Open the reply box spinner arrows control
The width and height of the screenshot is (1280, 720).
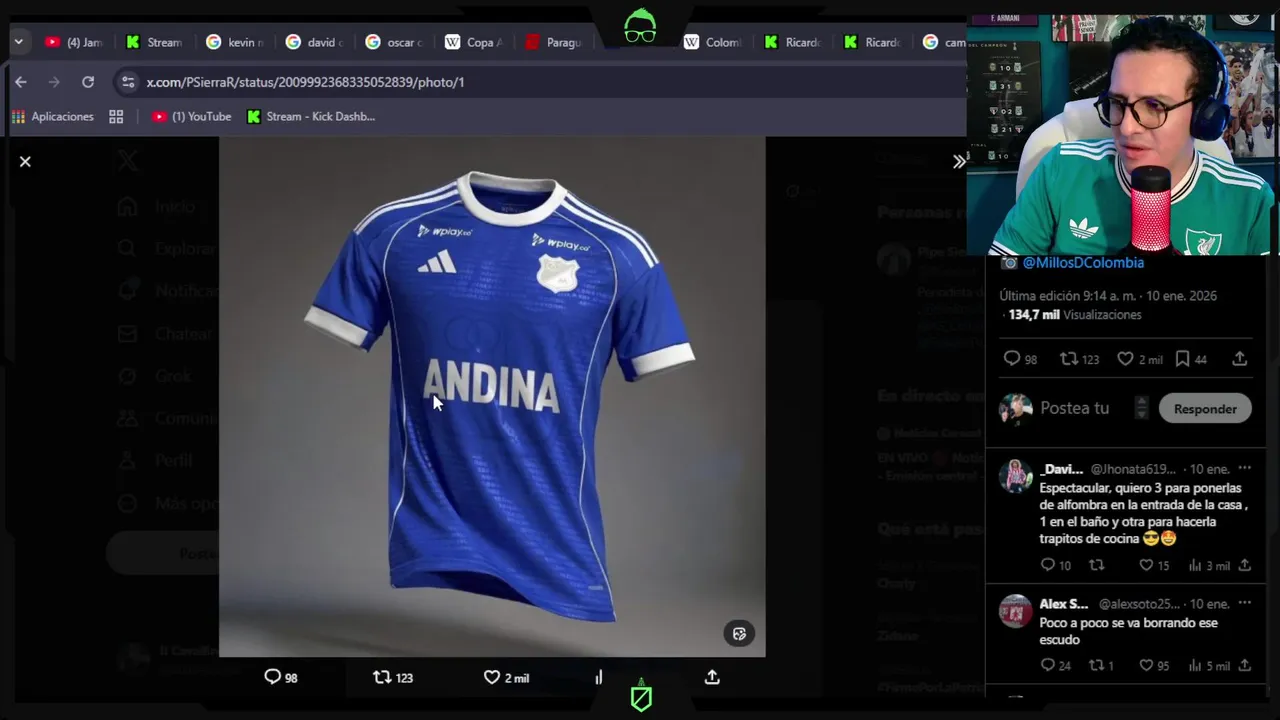coord(1141,408)
